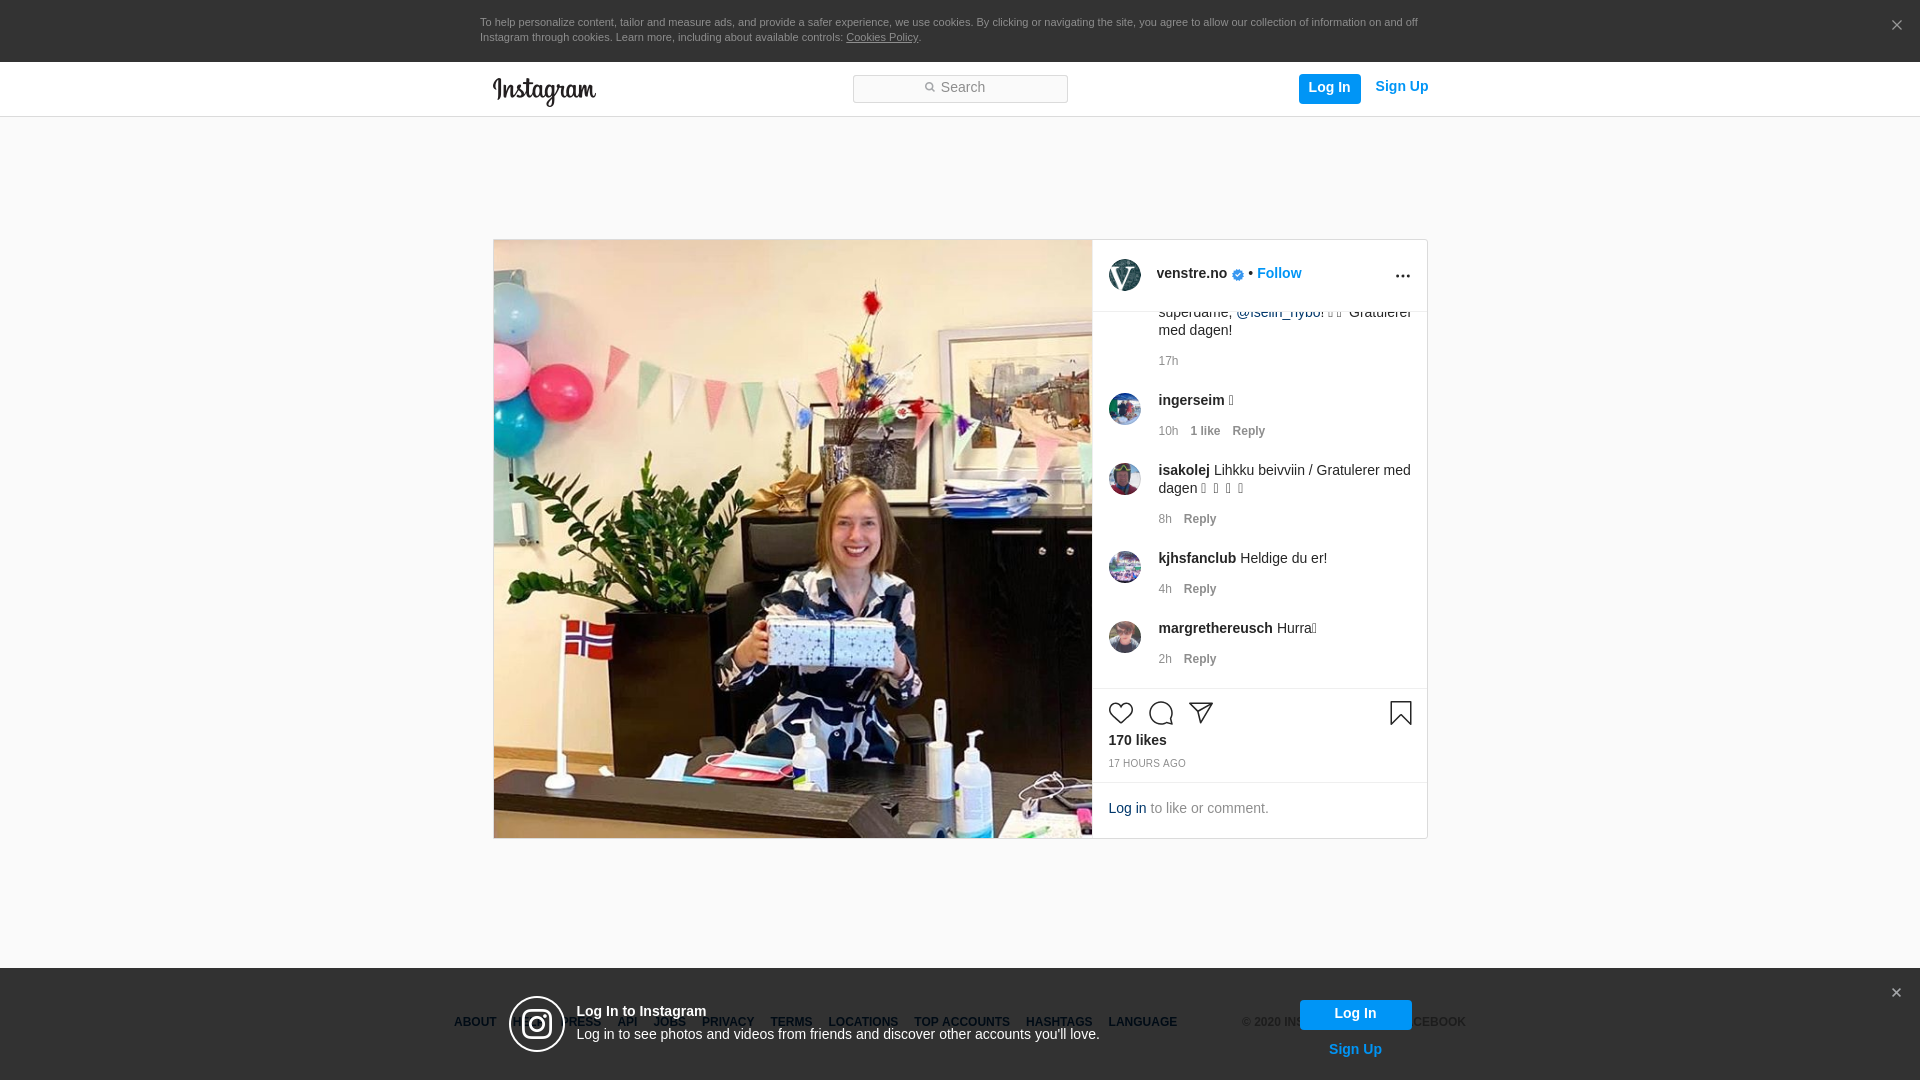Click the Log In button in header

point(1329,88)
